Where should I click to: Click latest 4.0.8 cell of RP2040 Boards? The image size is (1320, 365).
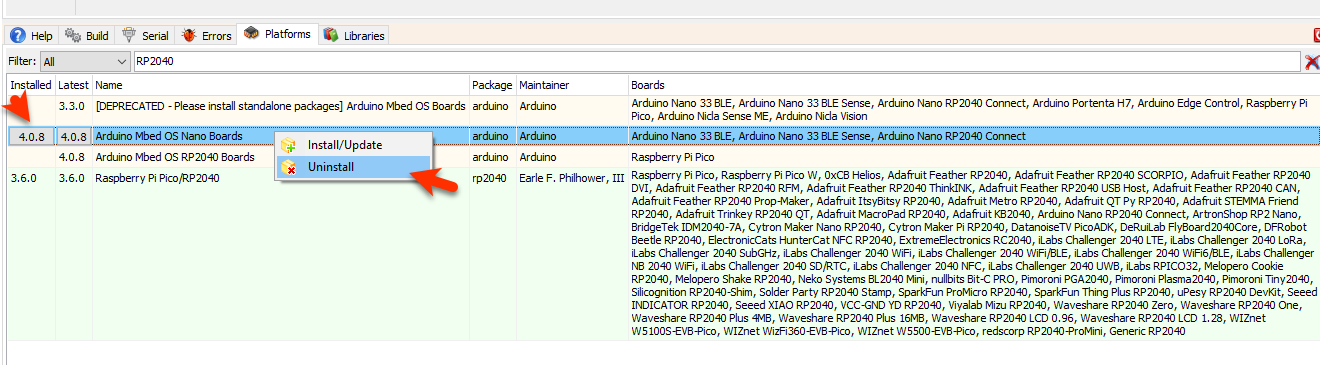tap(74, 157)
